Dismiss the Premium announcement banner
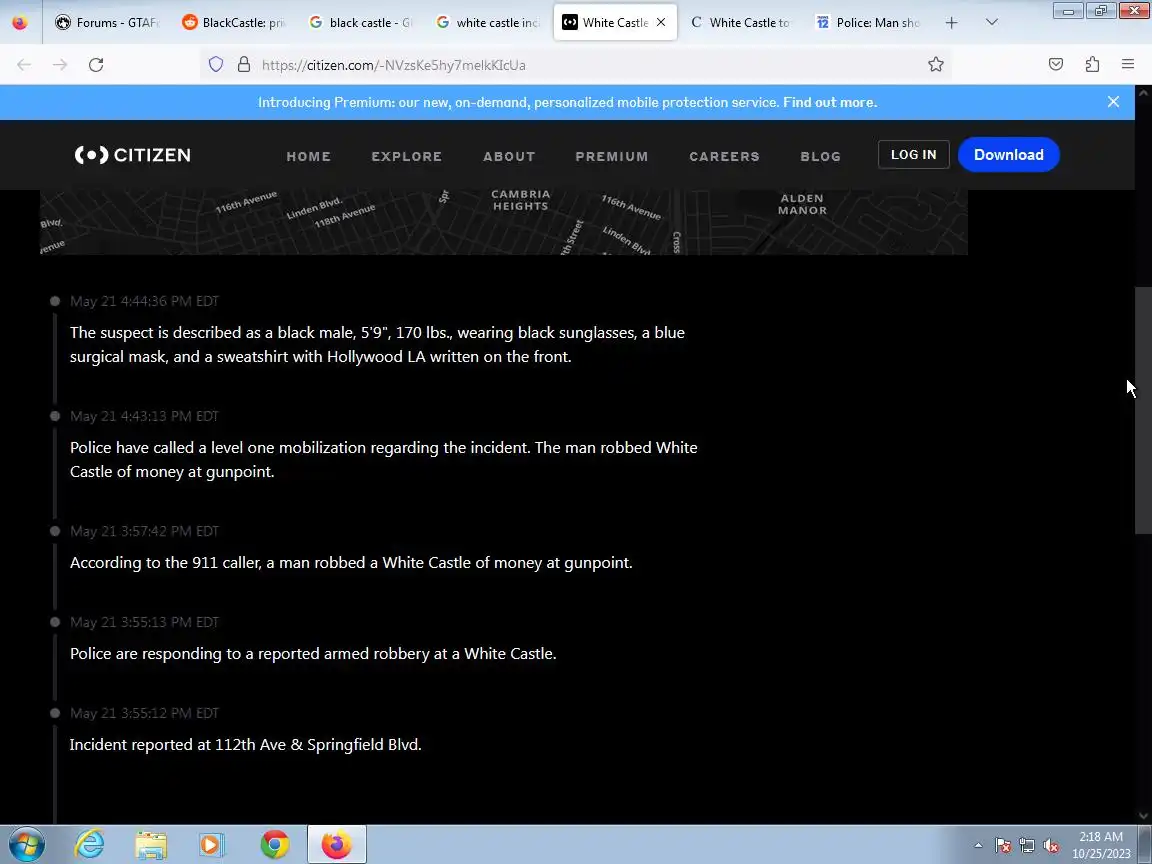The height and width of the screenshot is (864, 1152). coord(1113,102)
